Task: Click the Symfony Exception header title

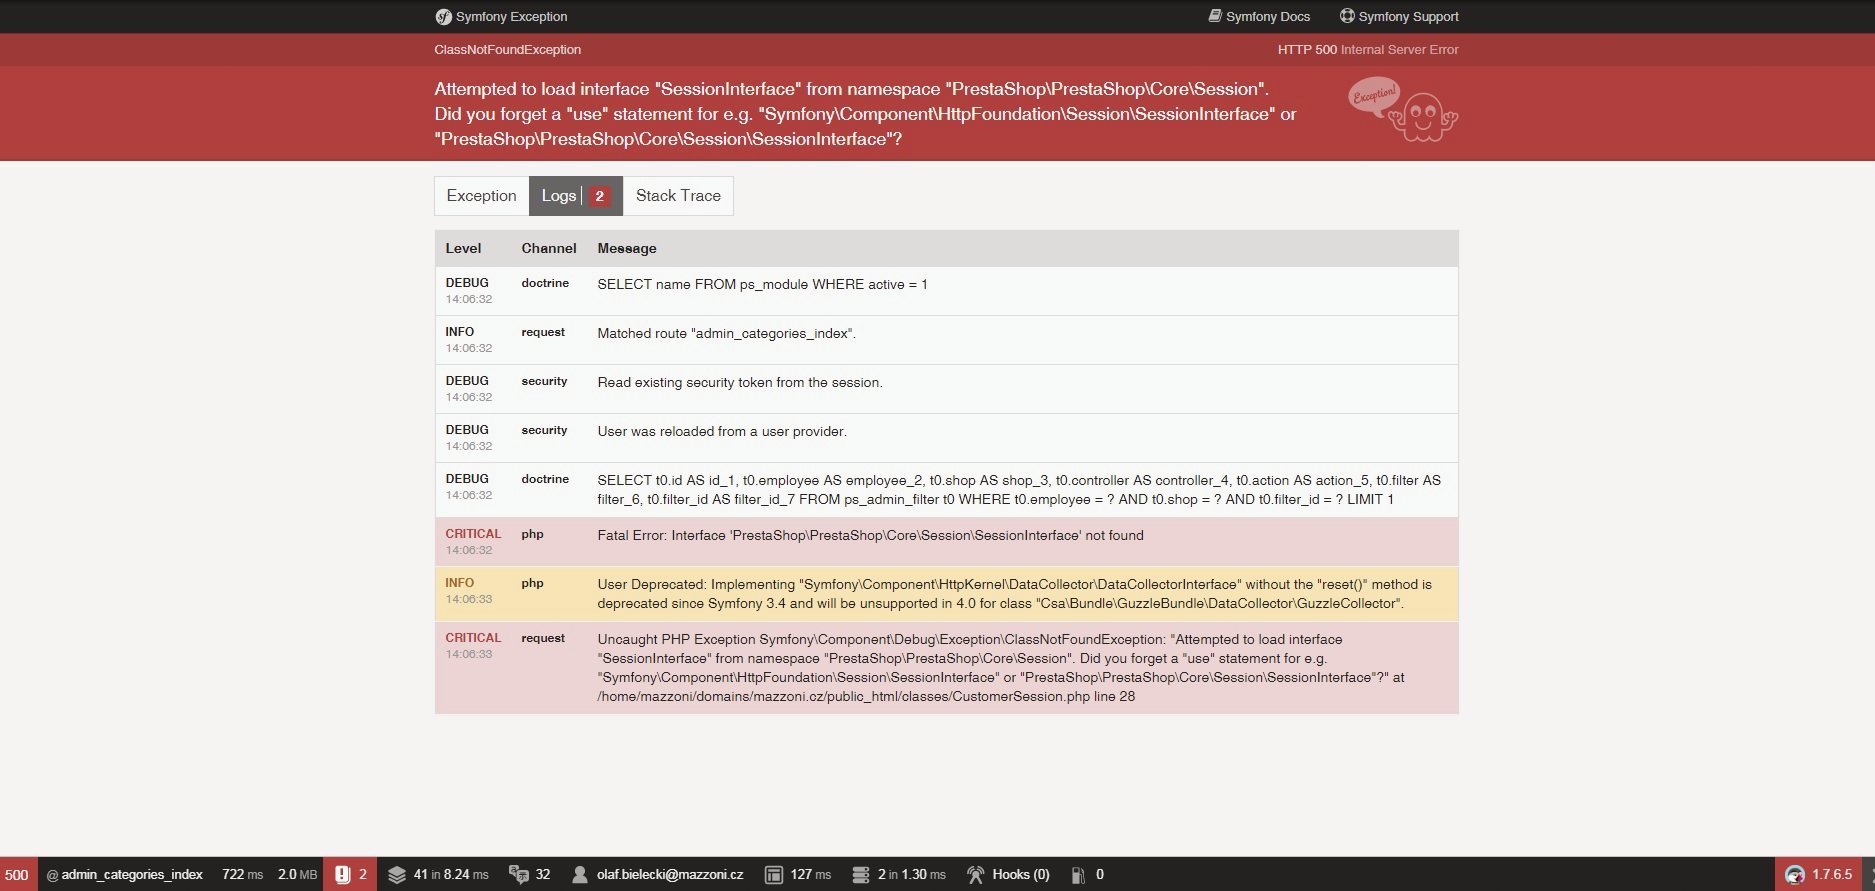Action: [x=511, y=16]
